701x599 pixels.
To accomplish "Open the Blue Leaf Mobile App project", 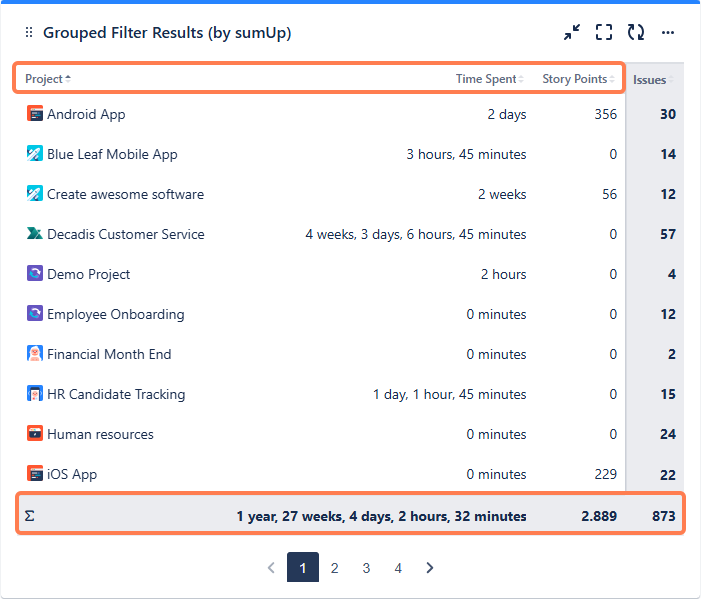I will 112,154.
